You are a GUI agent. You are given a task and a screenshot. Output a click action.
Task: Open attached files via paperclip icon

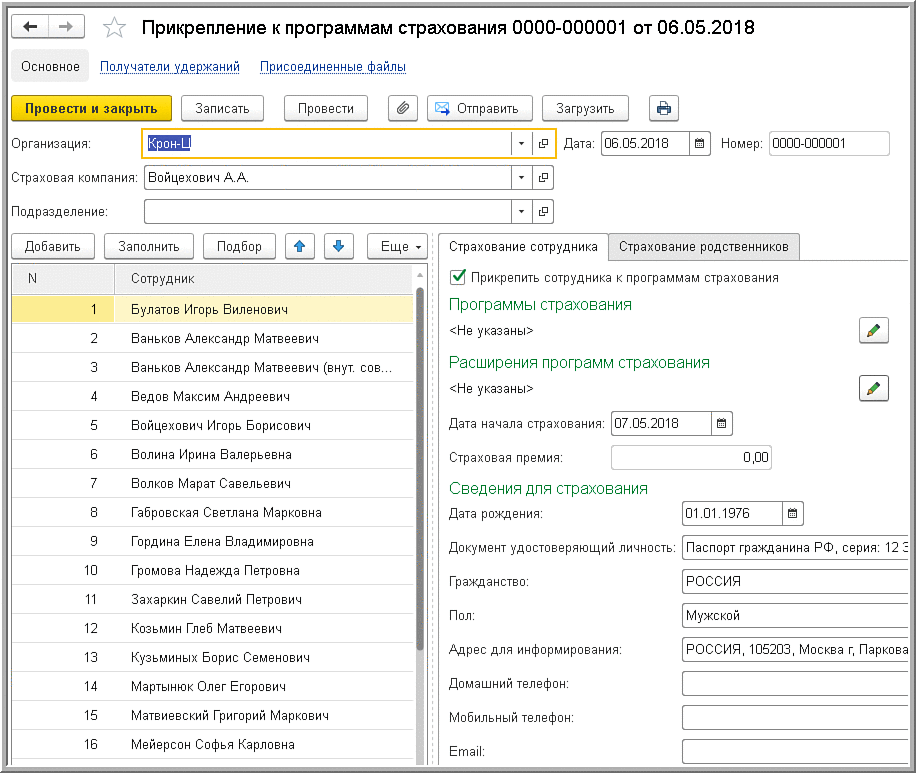(x=403, y=108)
